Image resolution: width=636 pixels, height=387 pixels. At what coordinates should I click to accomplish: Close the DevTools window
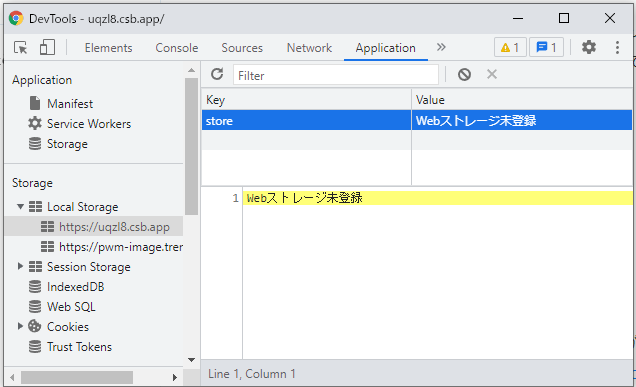[x=610, y=18]
